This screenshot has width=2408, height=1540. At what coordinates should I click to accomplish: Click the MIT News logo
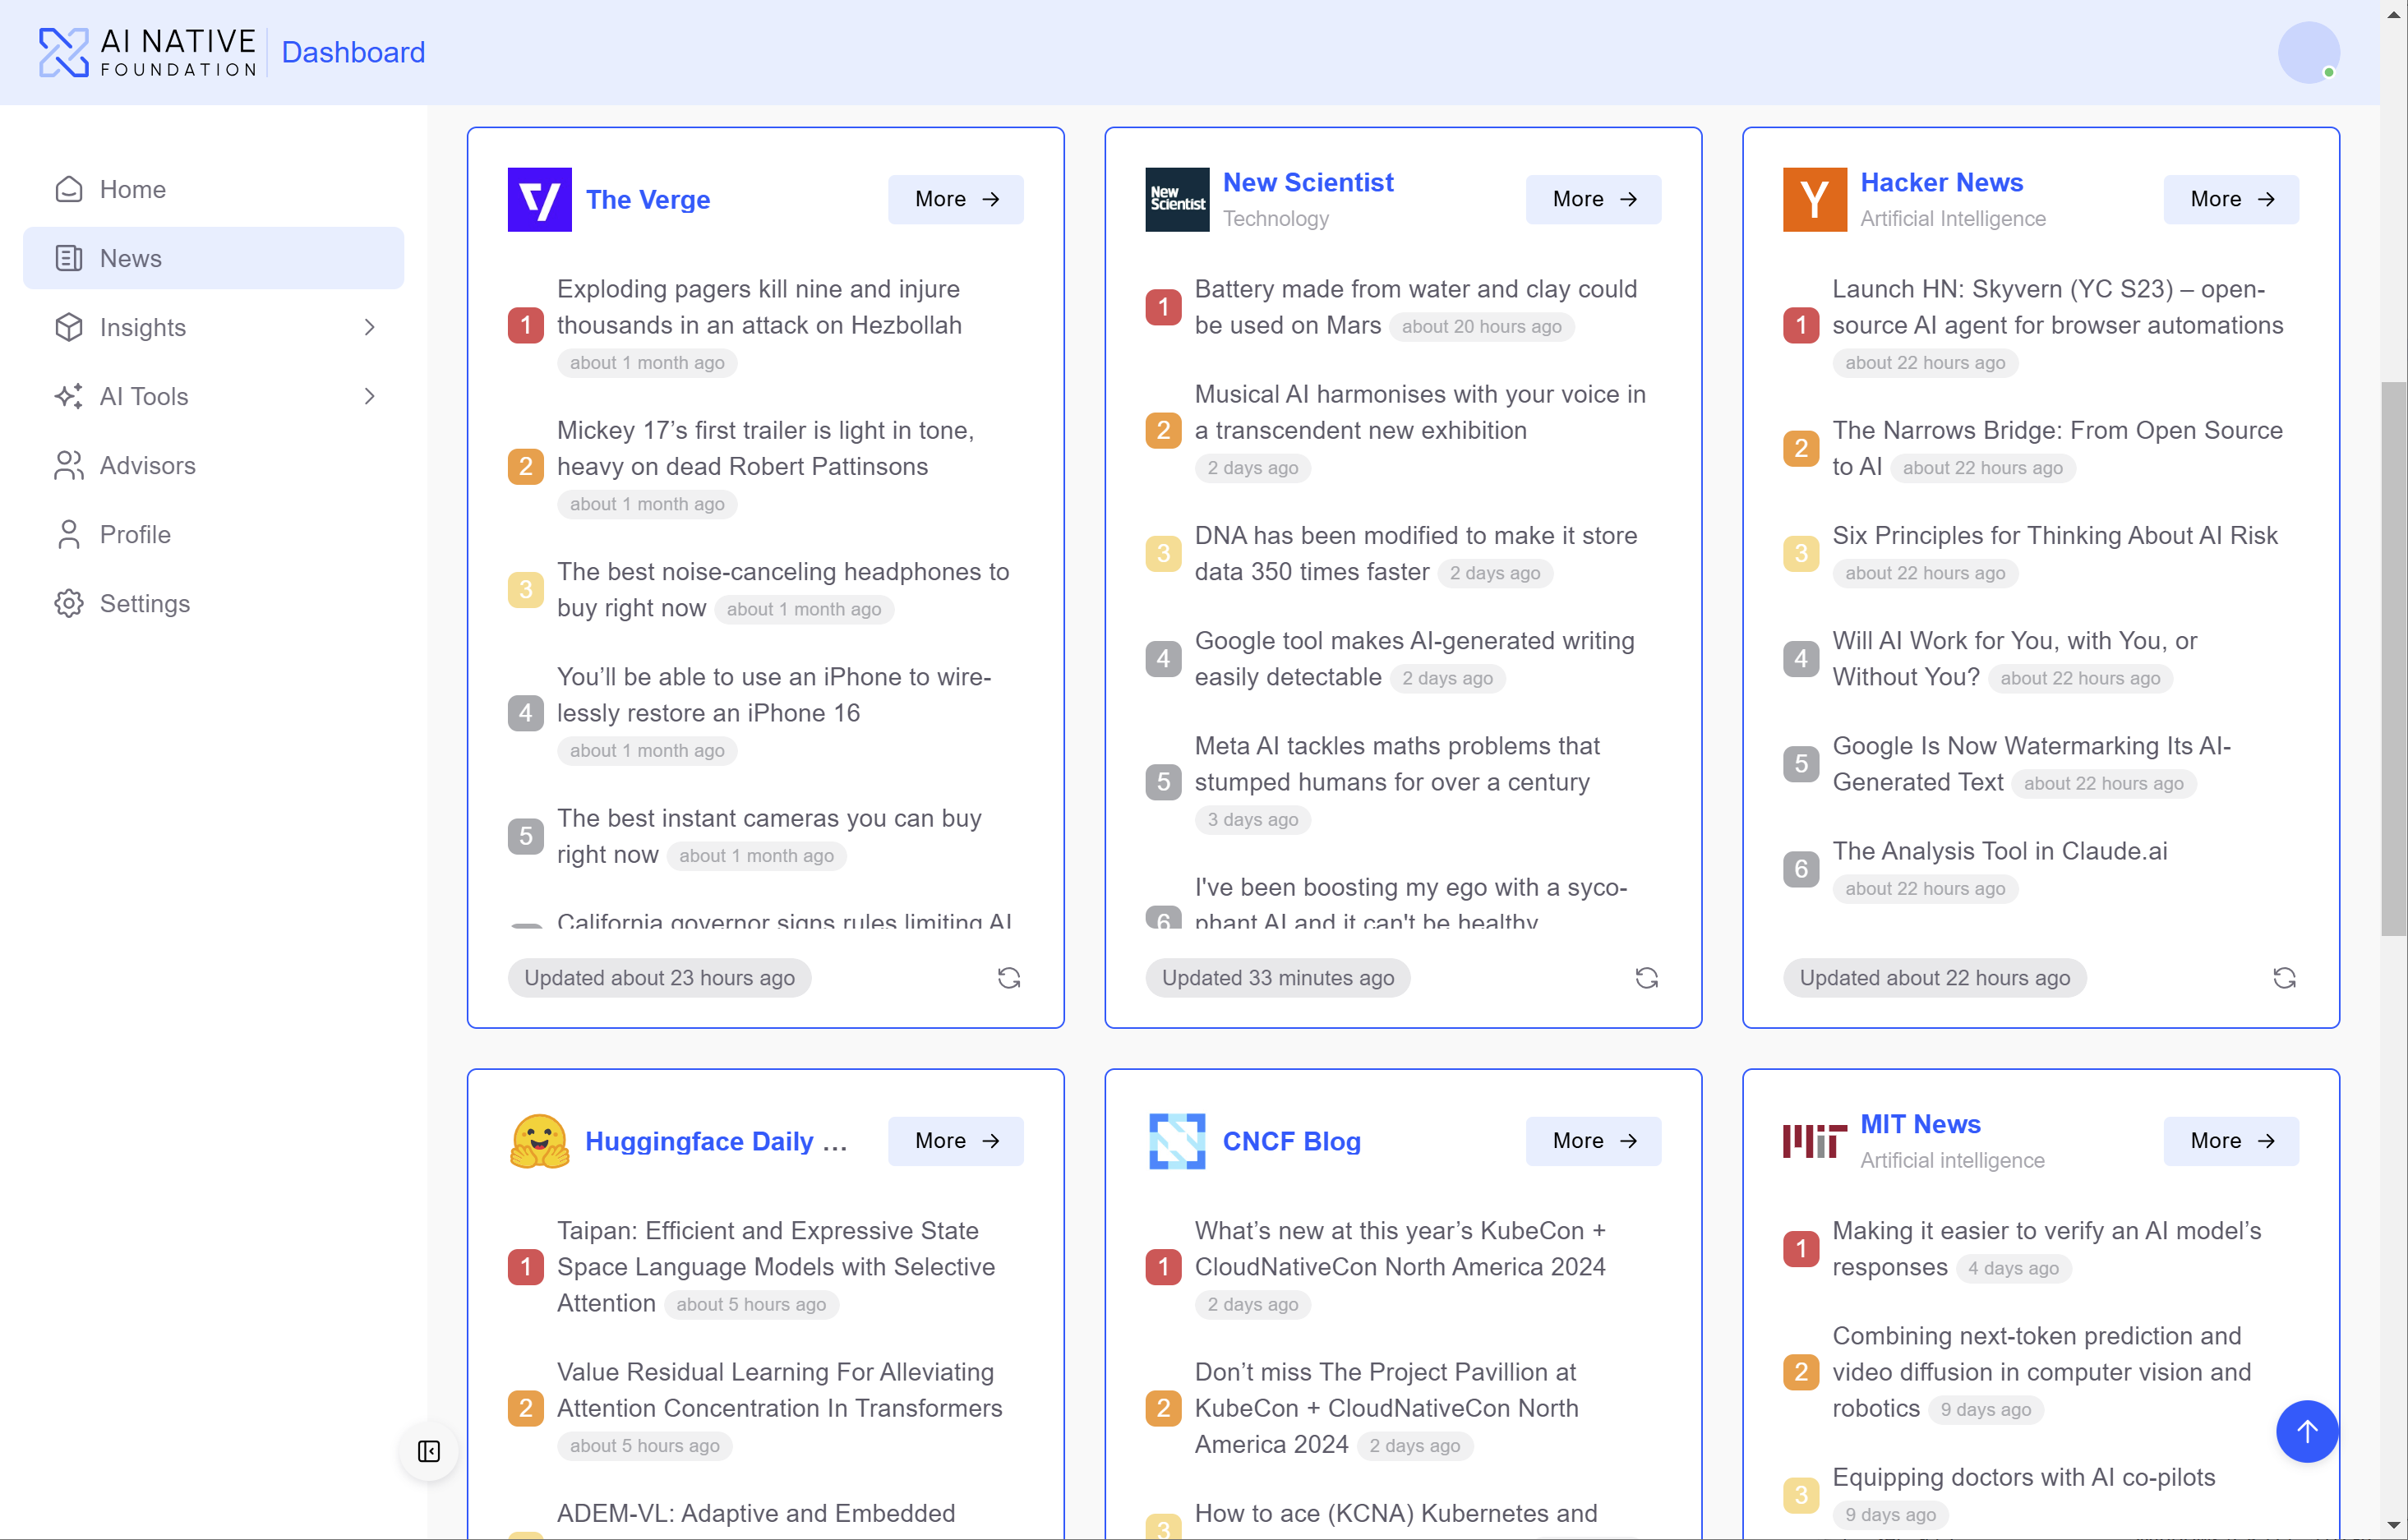tap(1814, 1141)
